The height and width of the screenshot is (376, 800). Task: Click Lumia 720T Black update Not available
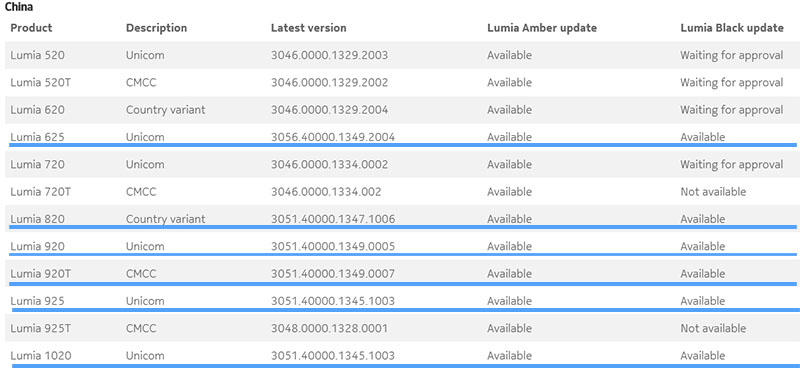pyautogui.click(x=713, y=192)
